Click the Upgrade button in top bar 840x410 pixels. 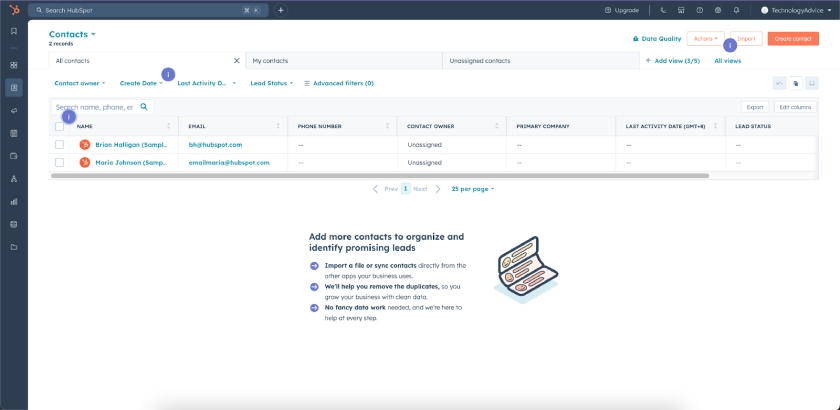click(x=621, y=10)
